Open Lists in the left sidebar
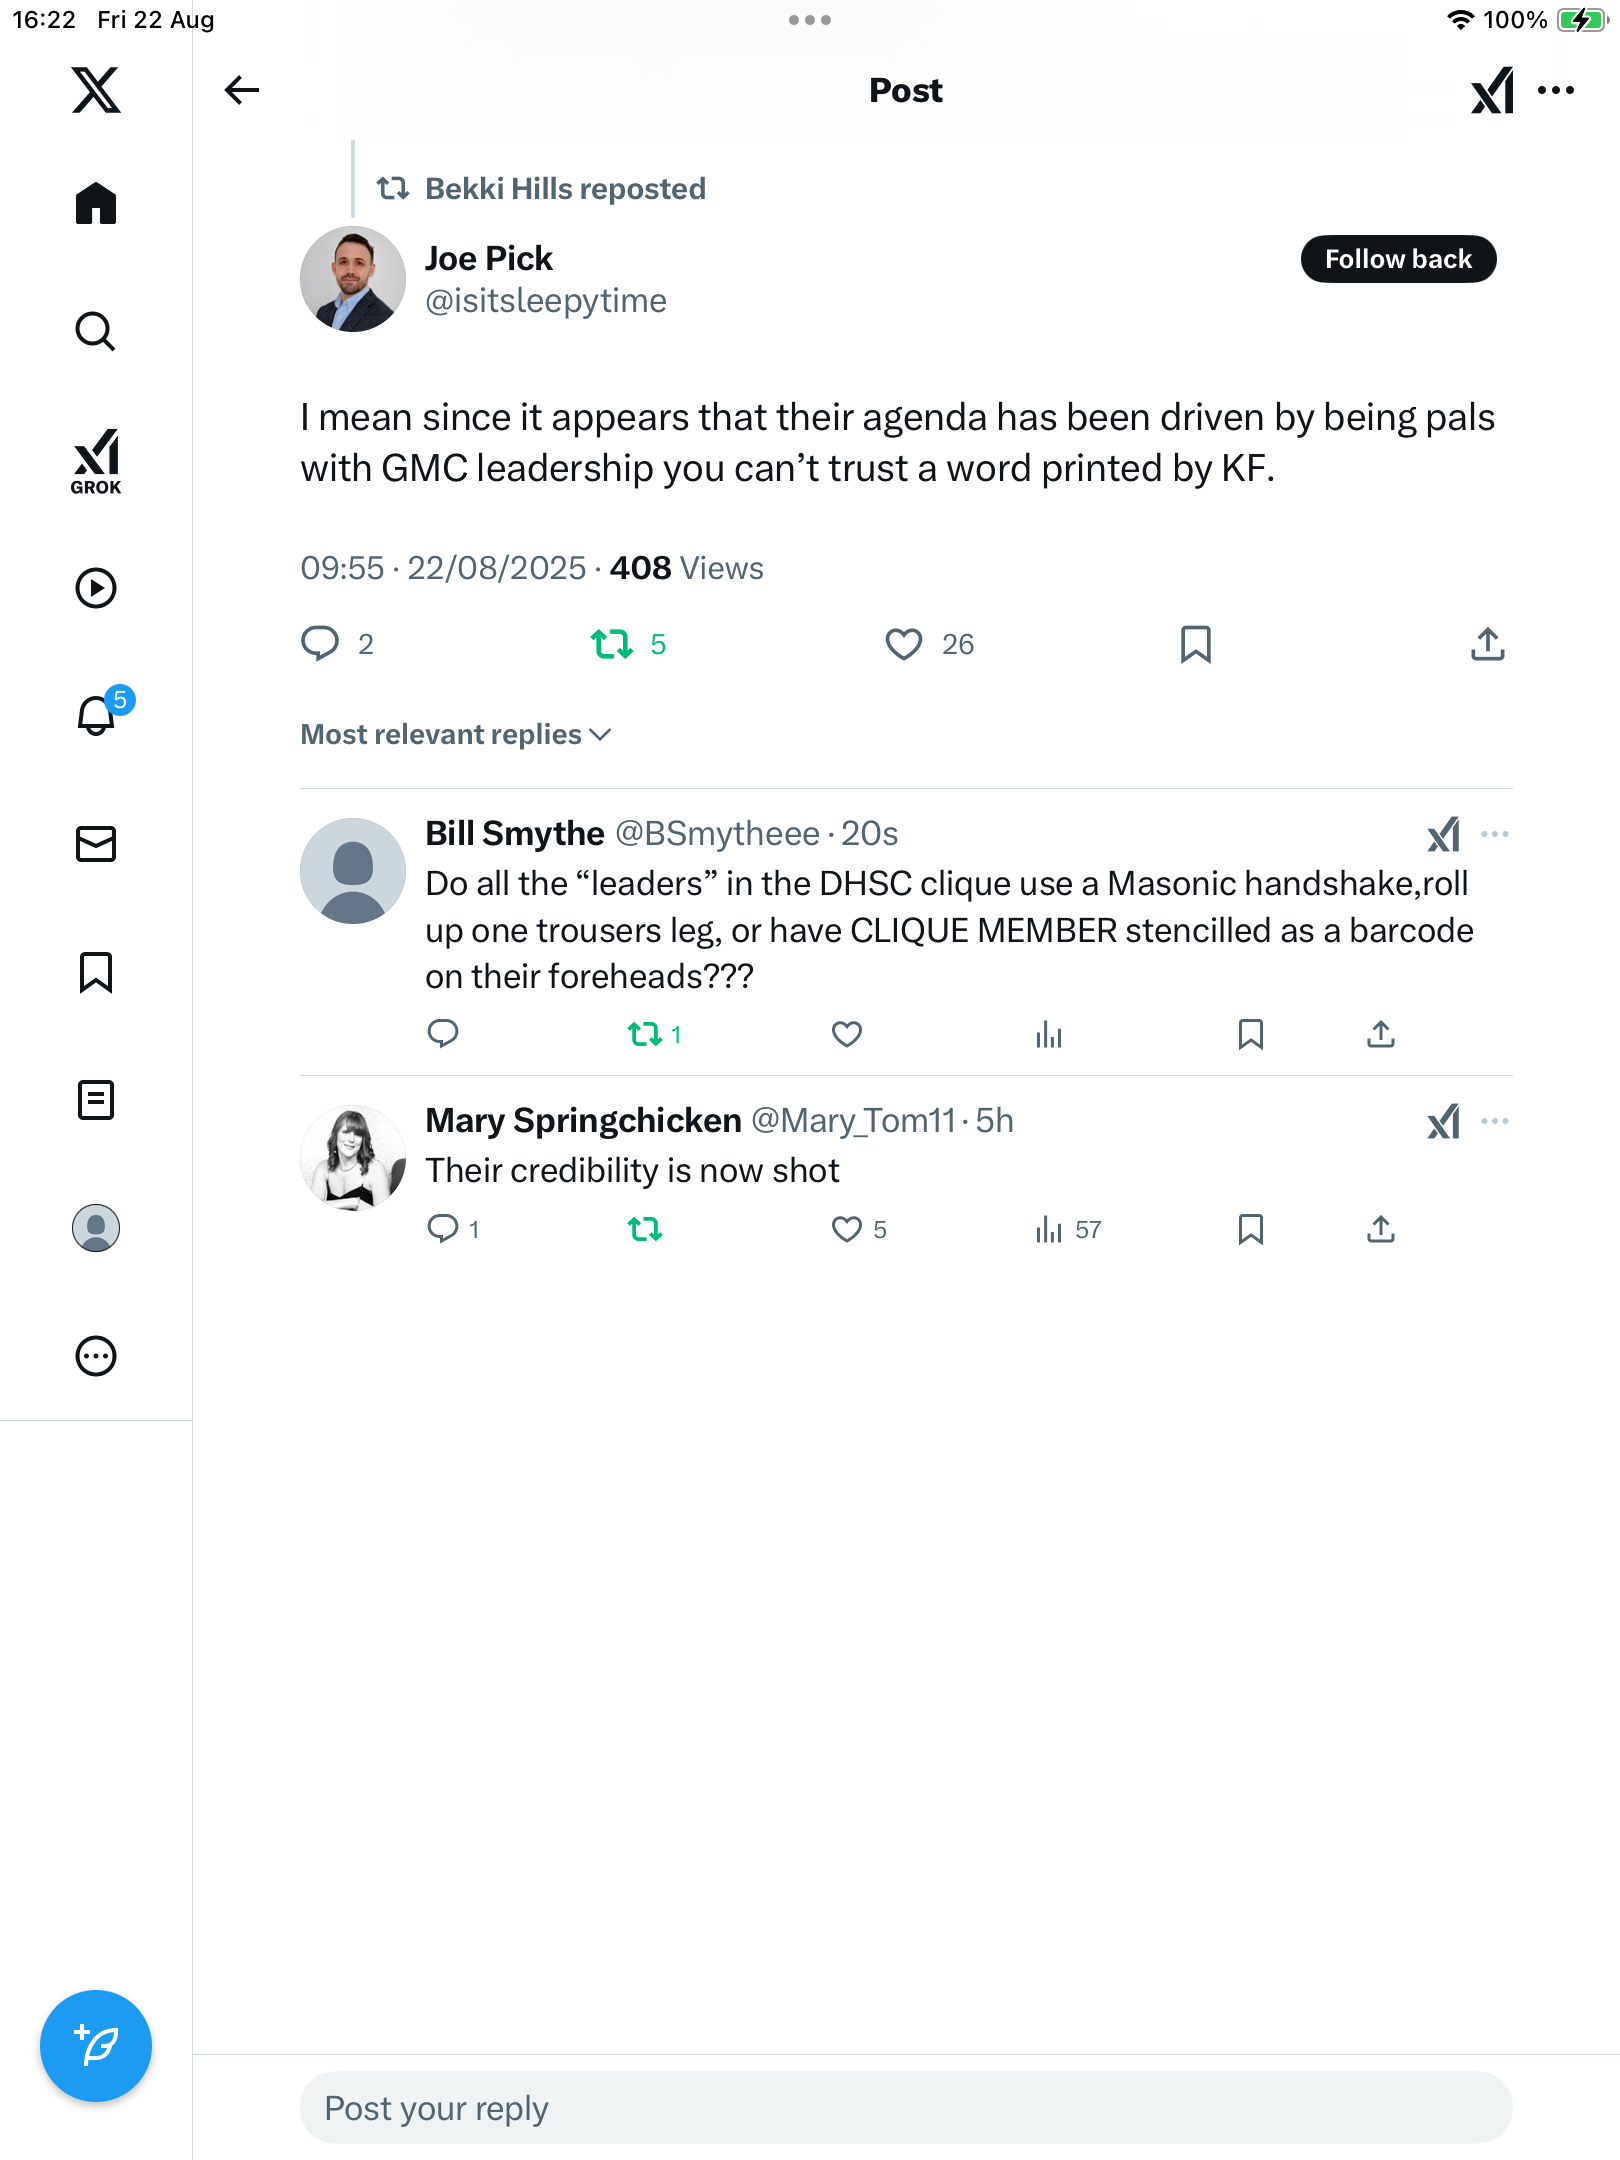This screenshot has height=2160, width=1620. coord(96,1100)
